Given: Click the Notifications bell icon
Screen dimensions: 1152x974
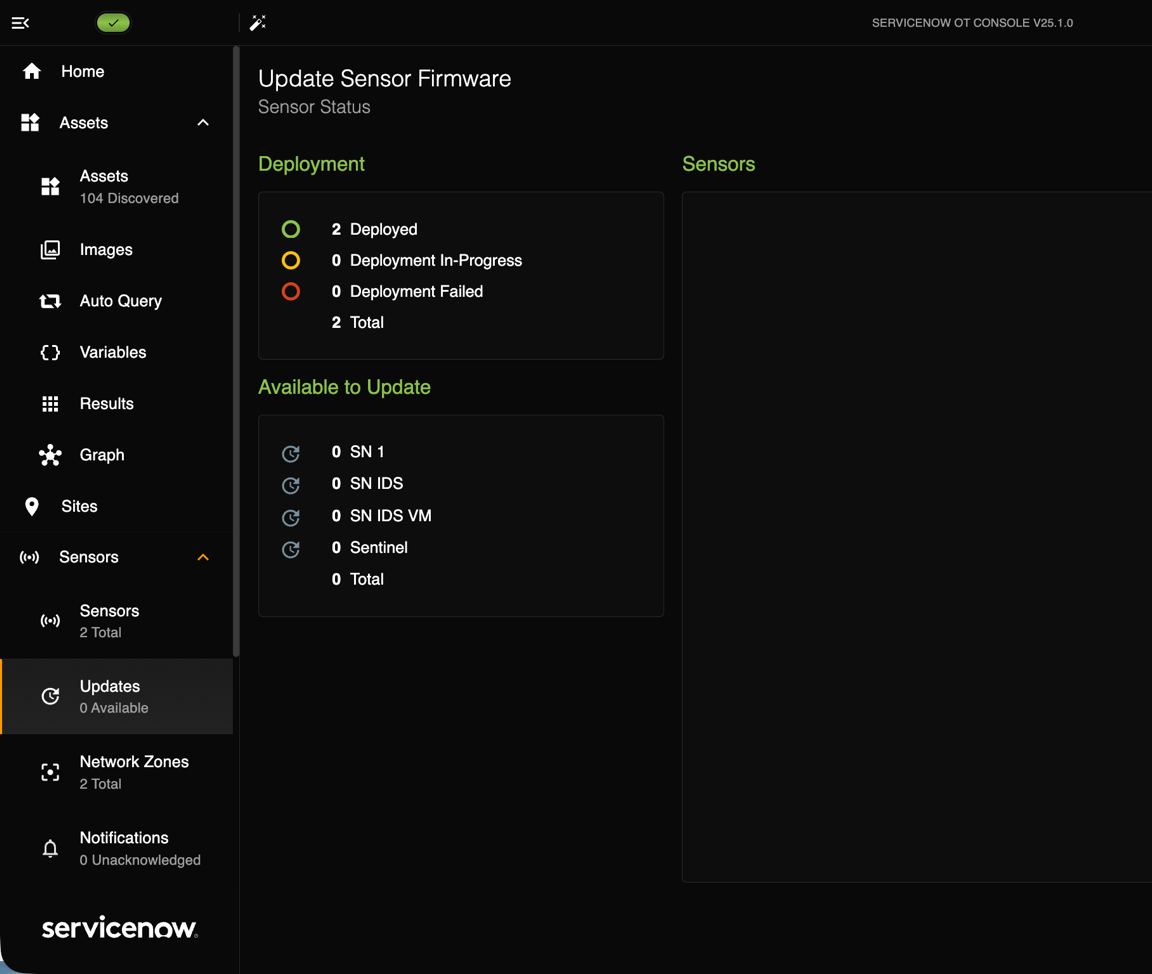Looking at the screenshot, I should tap(50, 848).
